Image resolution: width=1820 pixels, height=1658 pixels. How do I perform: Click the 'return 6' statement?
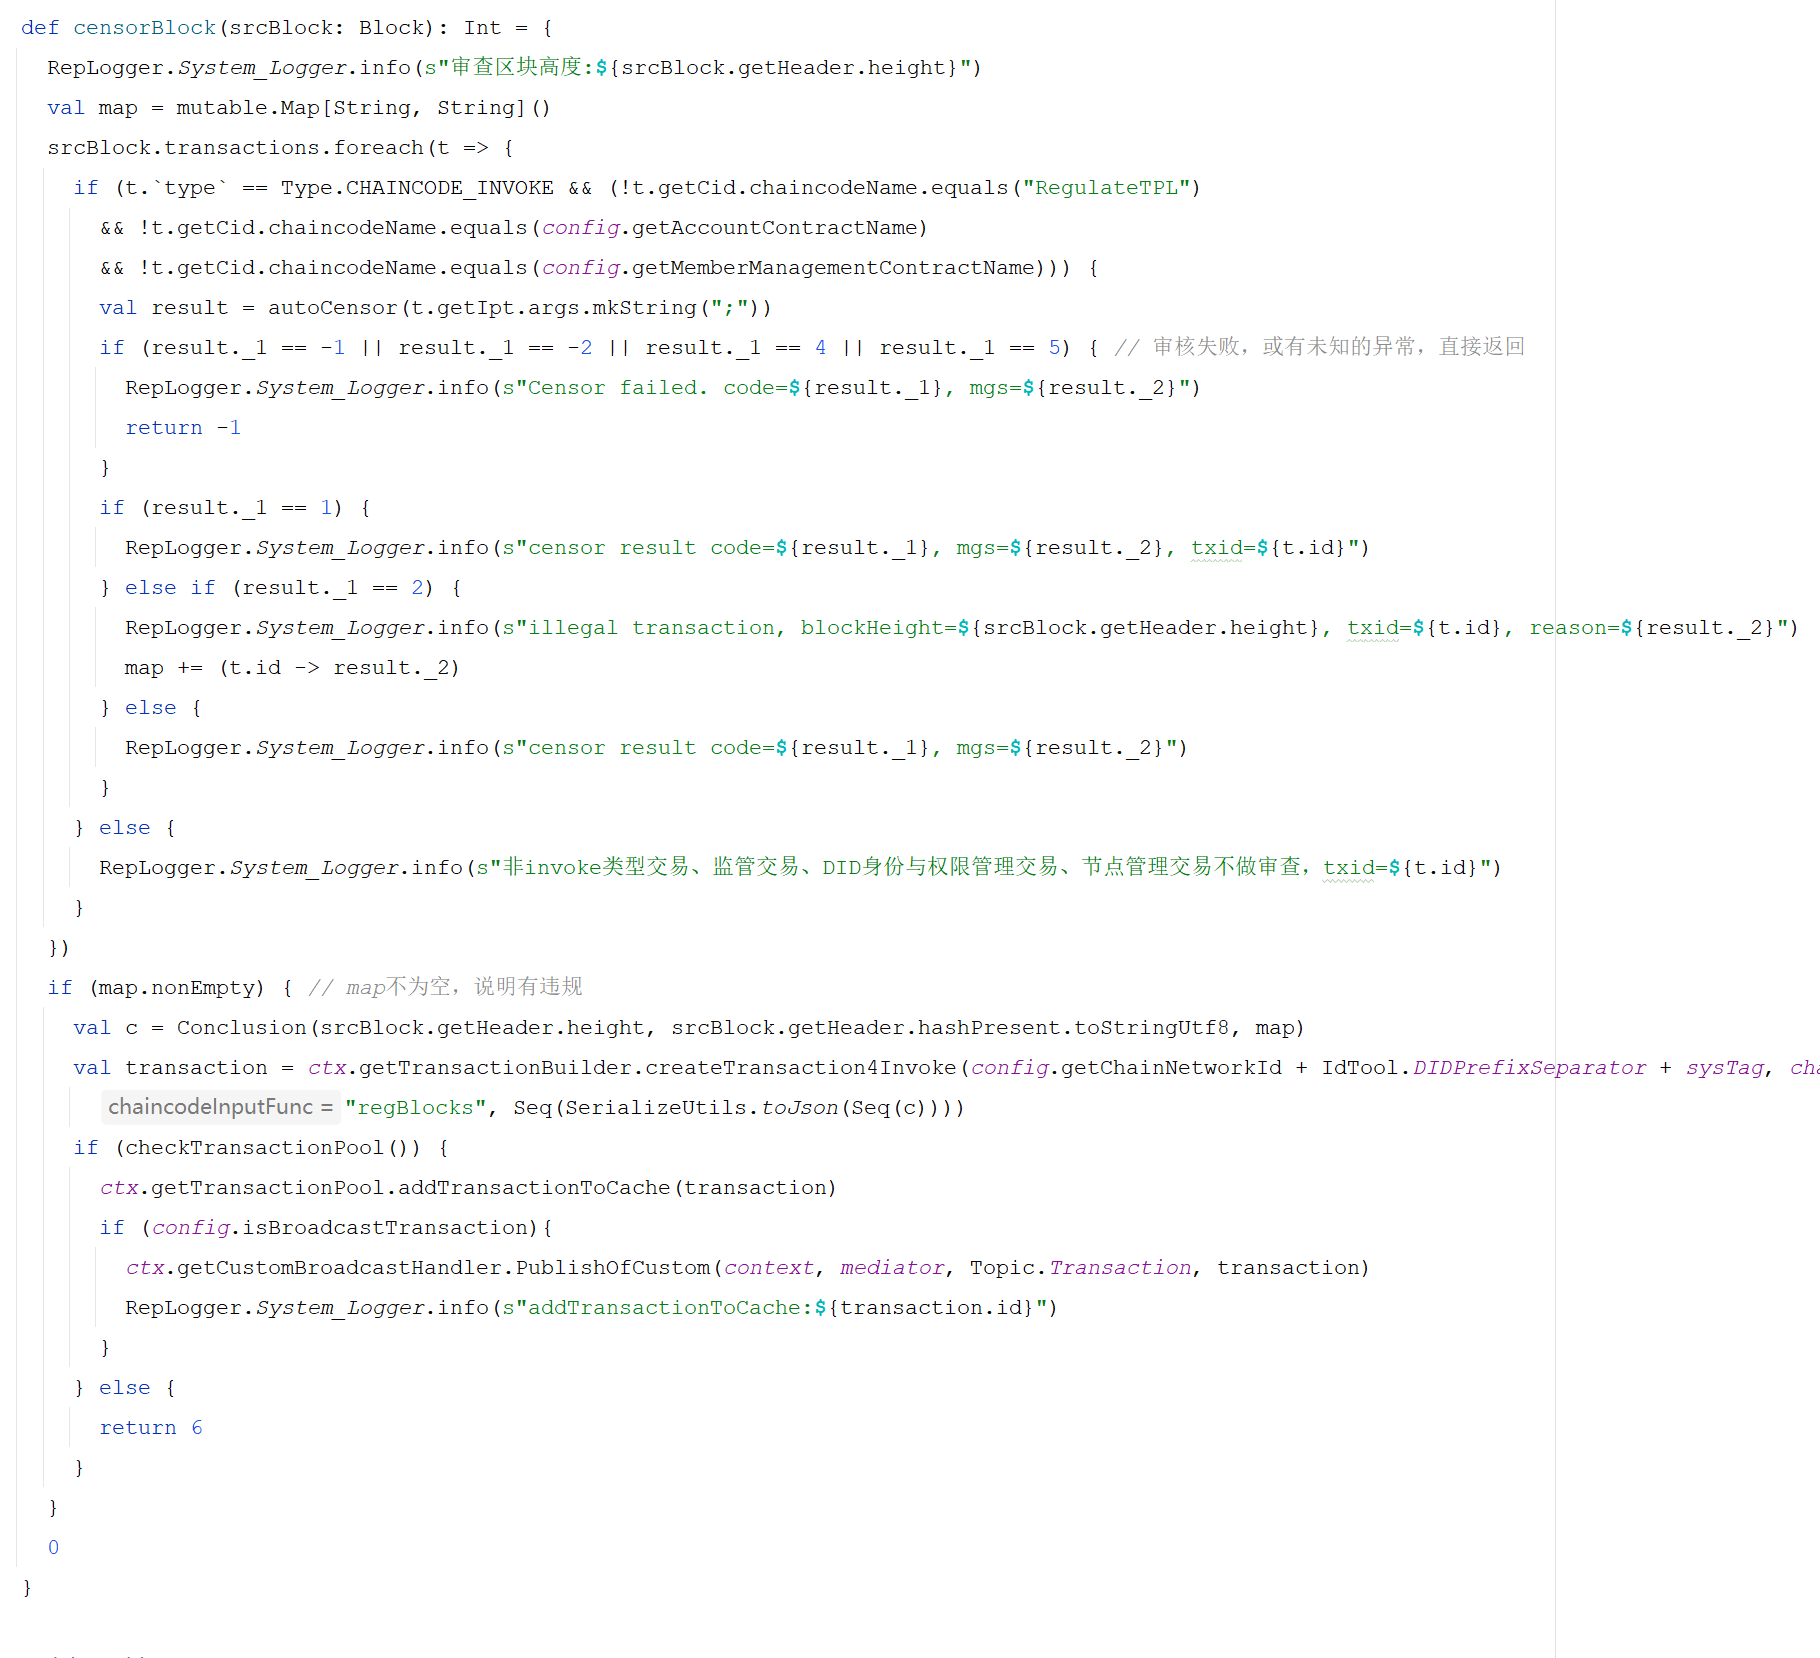[x=151, y=1428]
